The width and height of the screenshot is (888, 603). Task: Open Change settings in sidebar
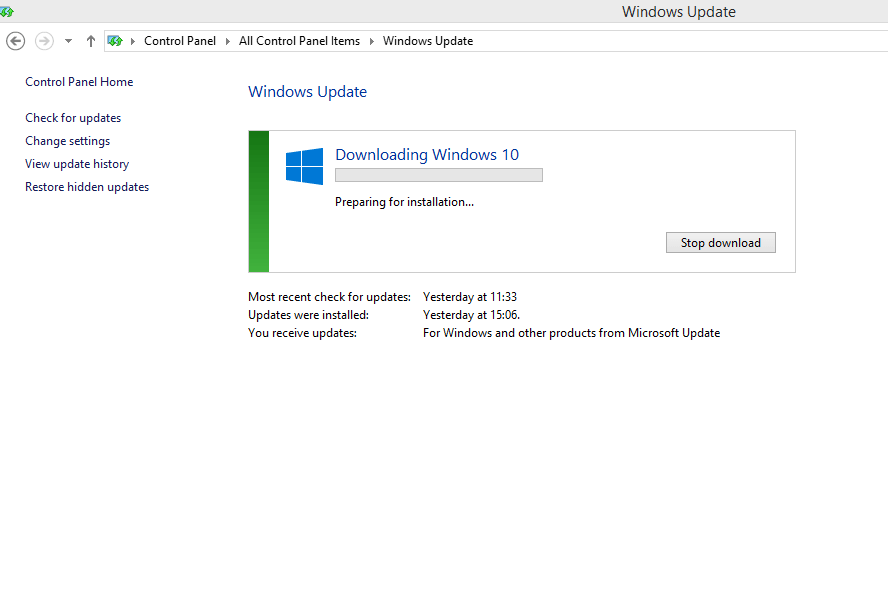68,141
